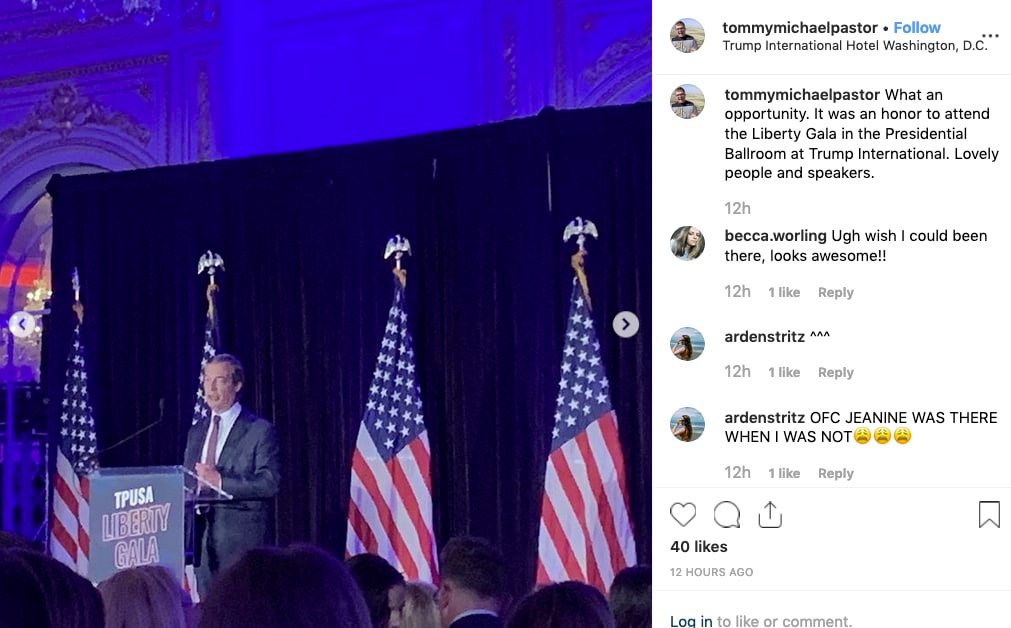Open the three-dot more options menu

click(990, 35)
